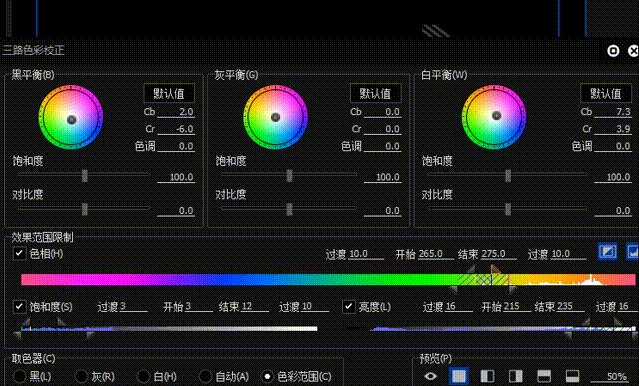Click gray balance 饱和度 slider handle
Image resolution: width=639 pixels, height=386 pixels.
[289, 176]
